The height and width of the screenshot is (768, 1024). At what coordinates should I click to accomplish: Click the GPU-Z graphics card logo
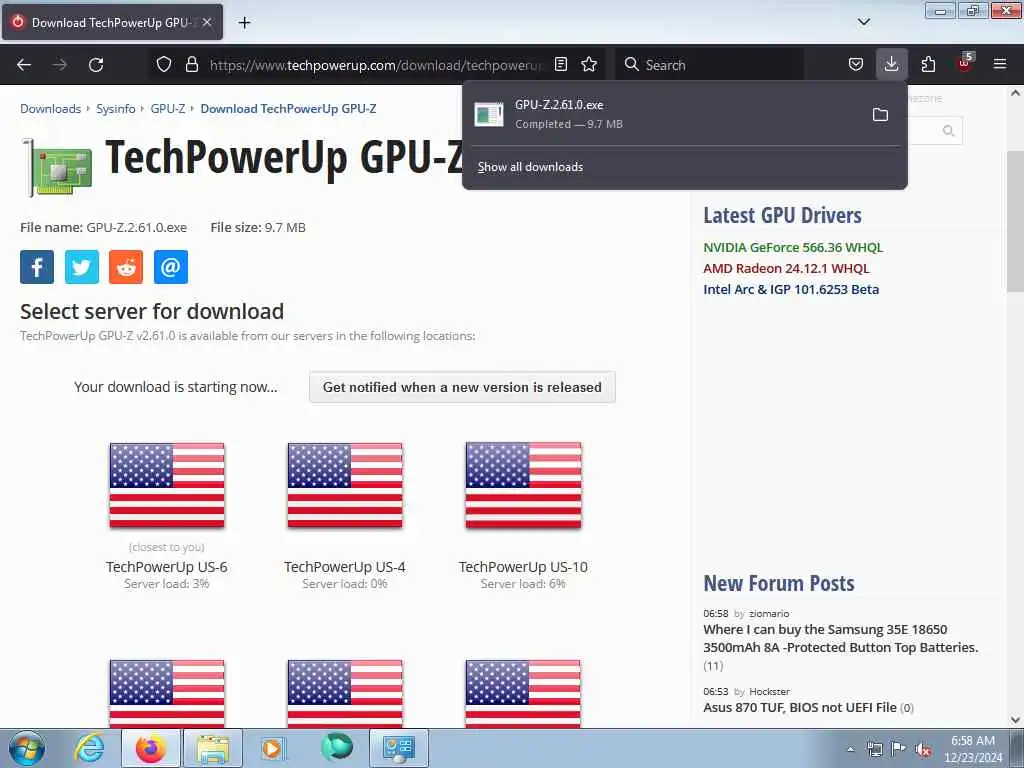(x=57, y=167)
